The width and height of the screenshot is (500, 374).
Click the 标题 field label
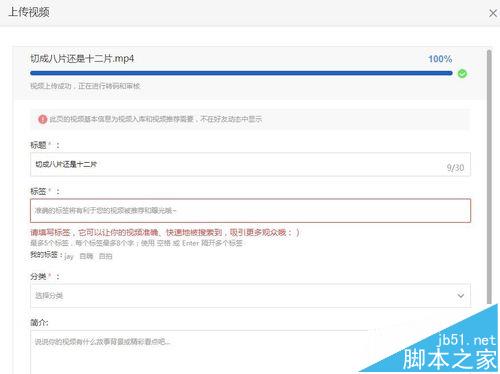click(x=45, y=145)
